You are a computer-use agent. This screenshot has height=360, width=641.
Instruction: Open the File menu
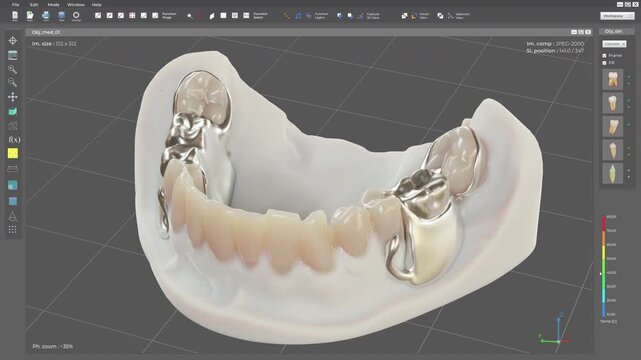[x=16, y=5]
